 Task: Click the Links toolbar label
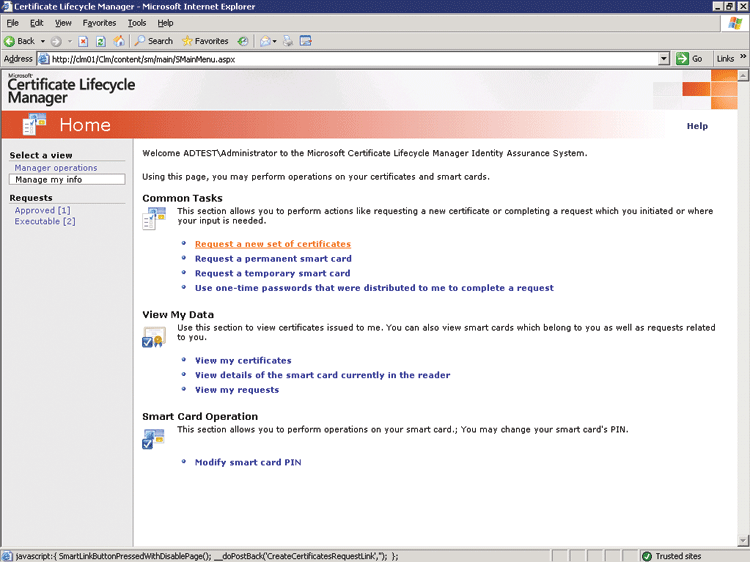tap(725, 59)
